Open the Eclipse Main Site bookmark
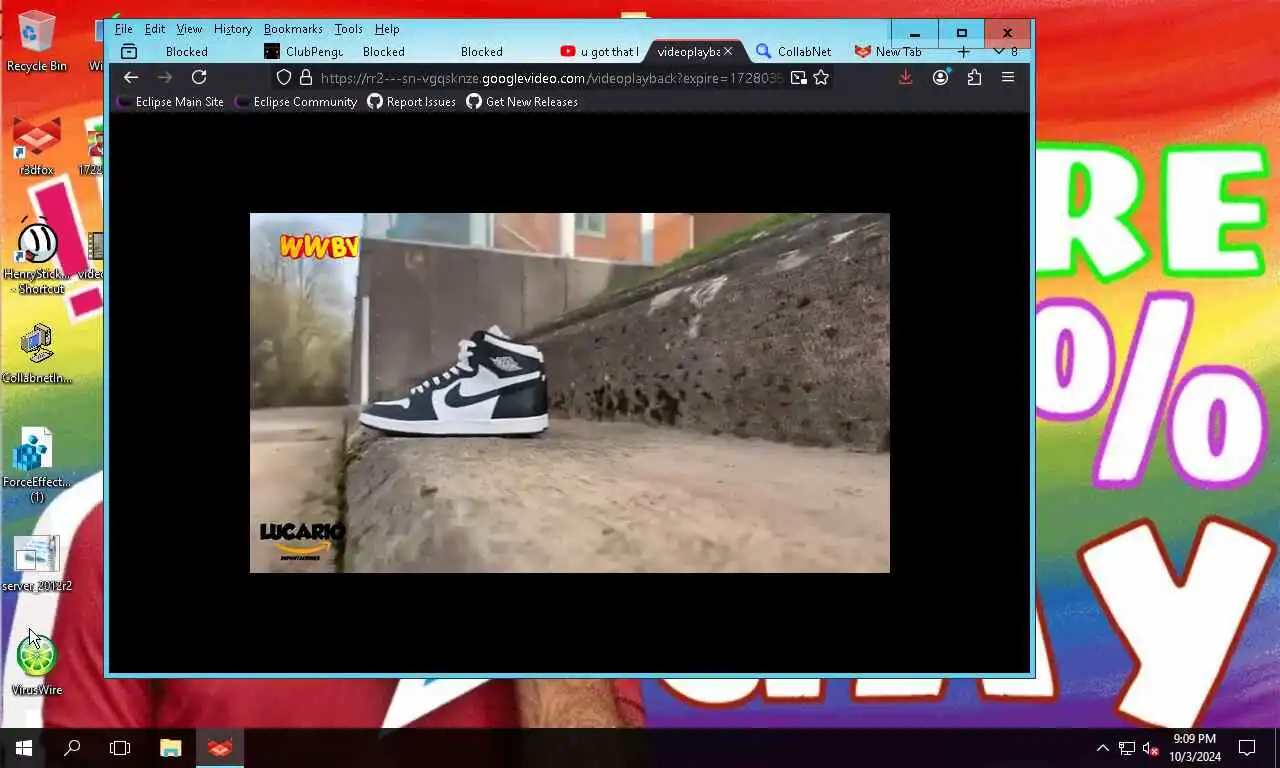Viewport: 1280px width, 768px height. pyautogui.click(x=170, y=102)
